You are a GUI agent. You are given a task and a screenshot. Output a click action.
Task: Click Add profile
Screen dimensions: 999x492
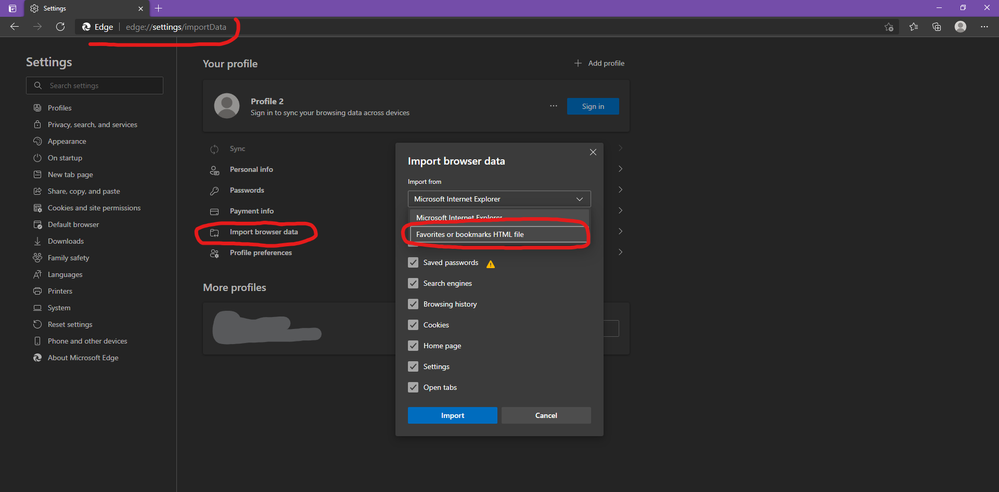(x=599, y=63)
